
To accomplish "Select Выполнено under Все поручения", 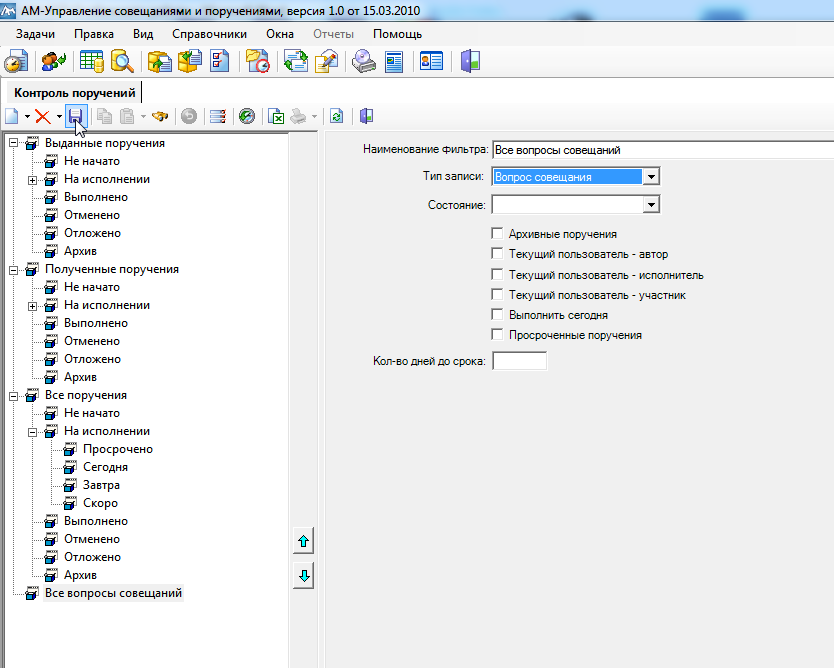I will pos(96,521).
